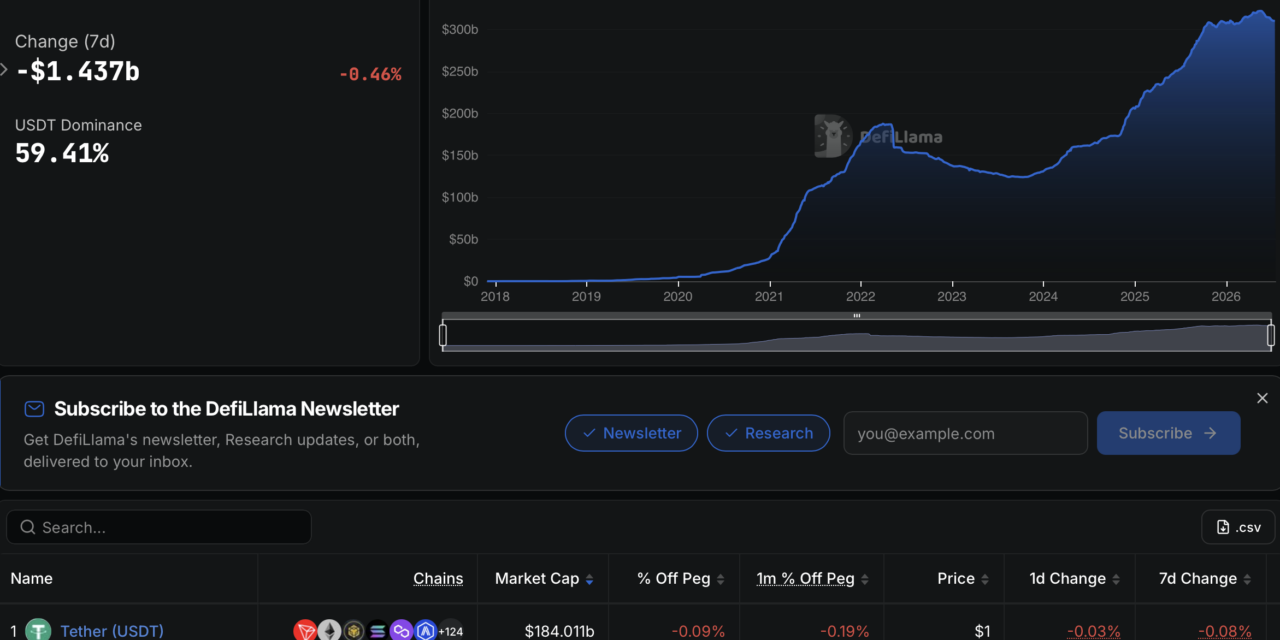
Task: Sort by % Off Peg column
Action: coord(680,579)
